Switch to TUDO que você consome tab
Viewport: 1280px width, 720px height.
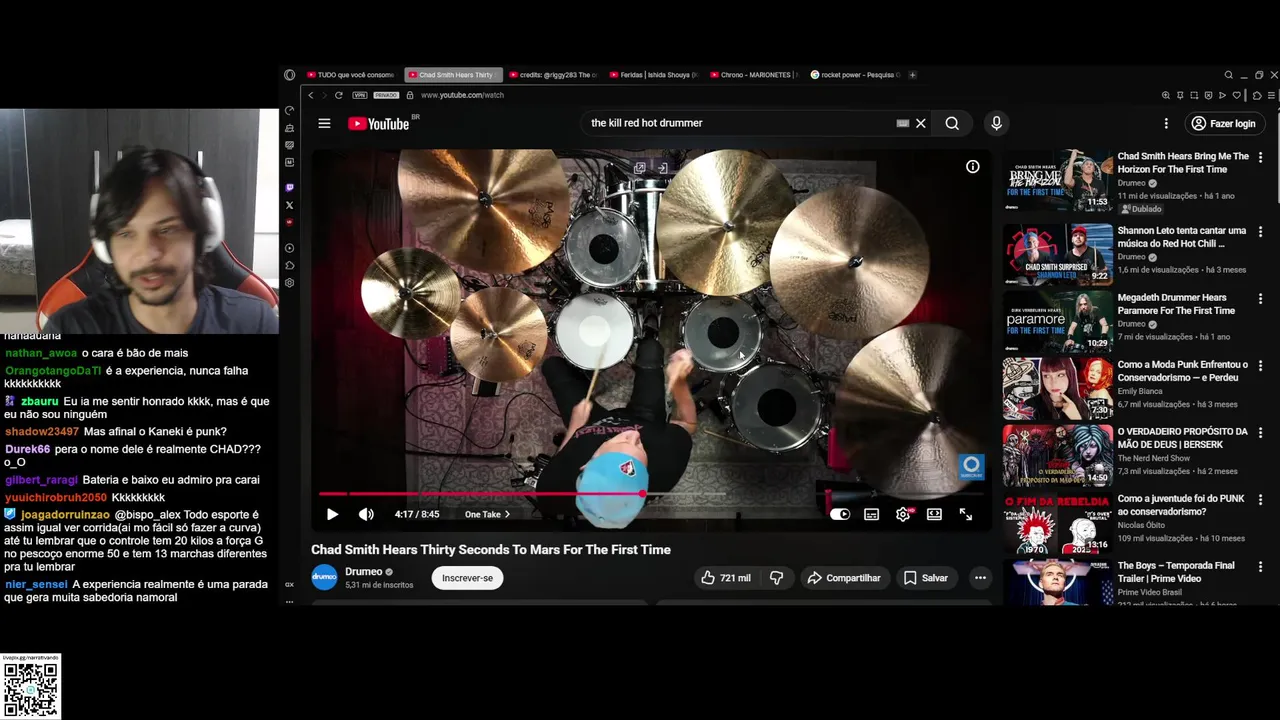coord(351,75)
